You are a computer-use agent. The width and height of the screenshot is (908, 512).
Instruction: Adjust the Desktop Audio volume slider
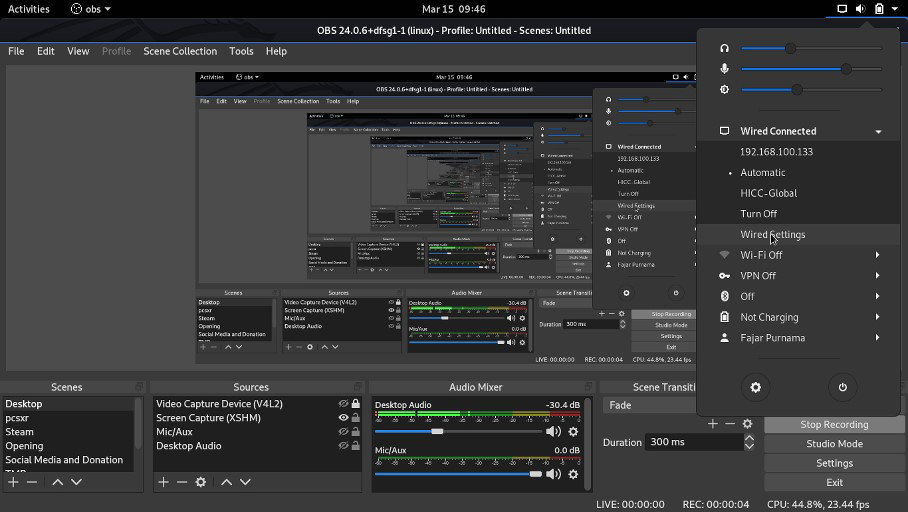point(457,431)
